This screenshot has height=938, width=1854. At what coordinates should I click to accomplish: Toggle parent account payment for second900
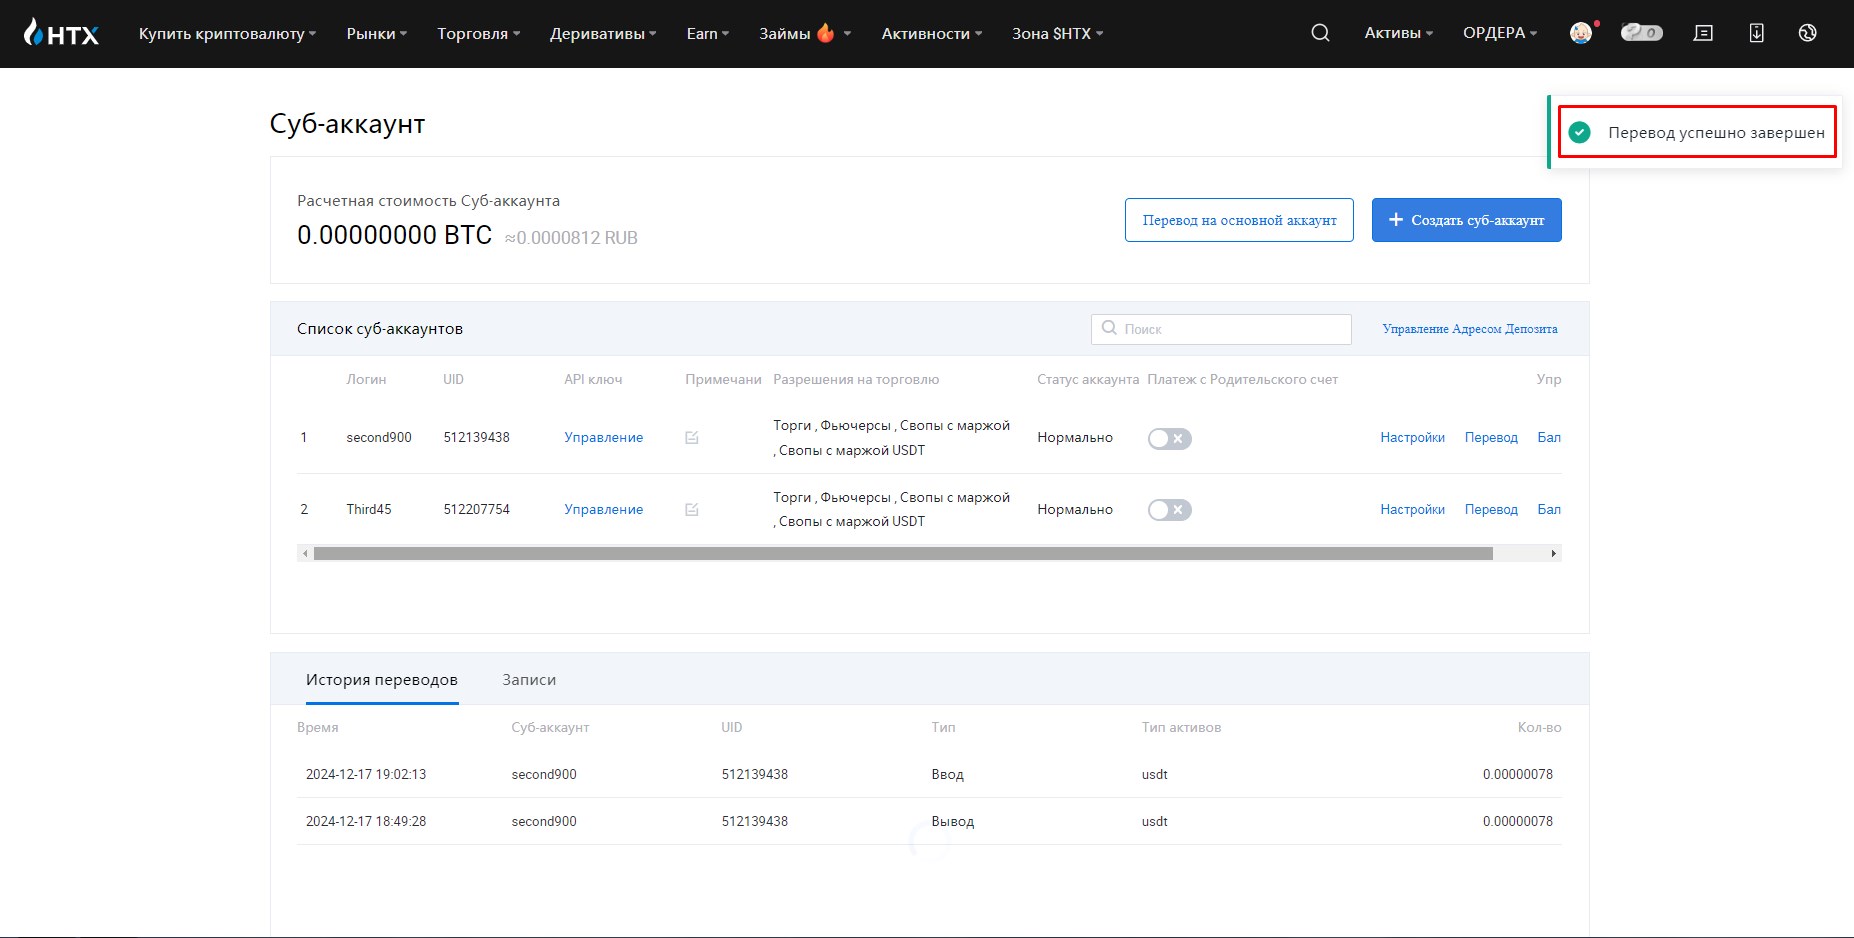click(1169, 438)
